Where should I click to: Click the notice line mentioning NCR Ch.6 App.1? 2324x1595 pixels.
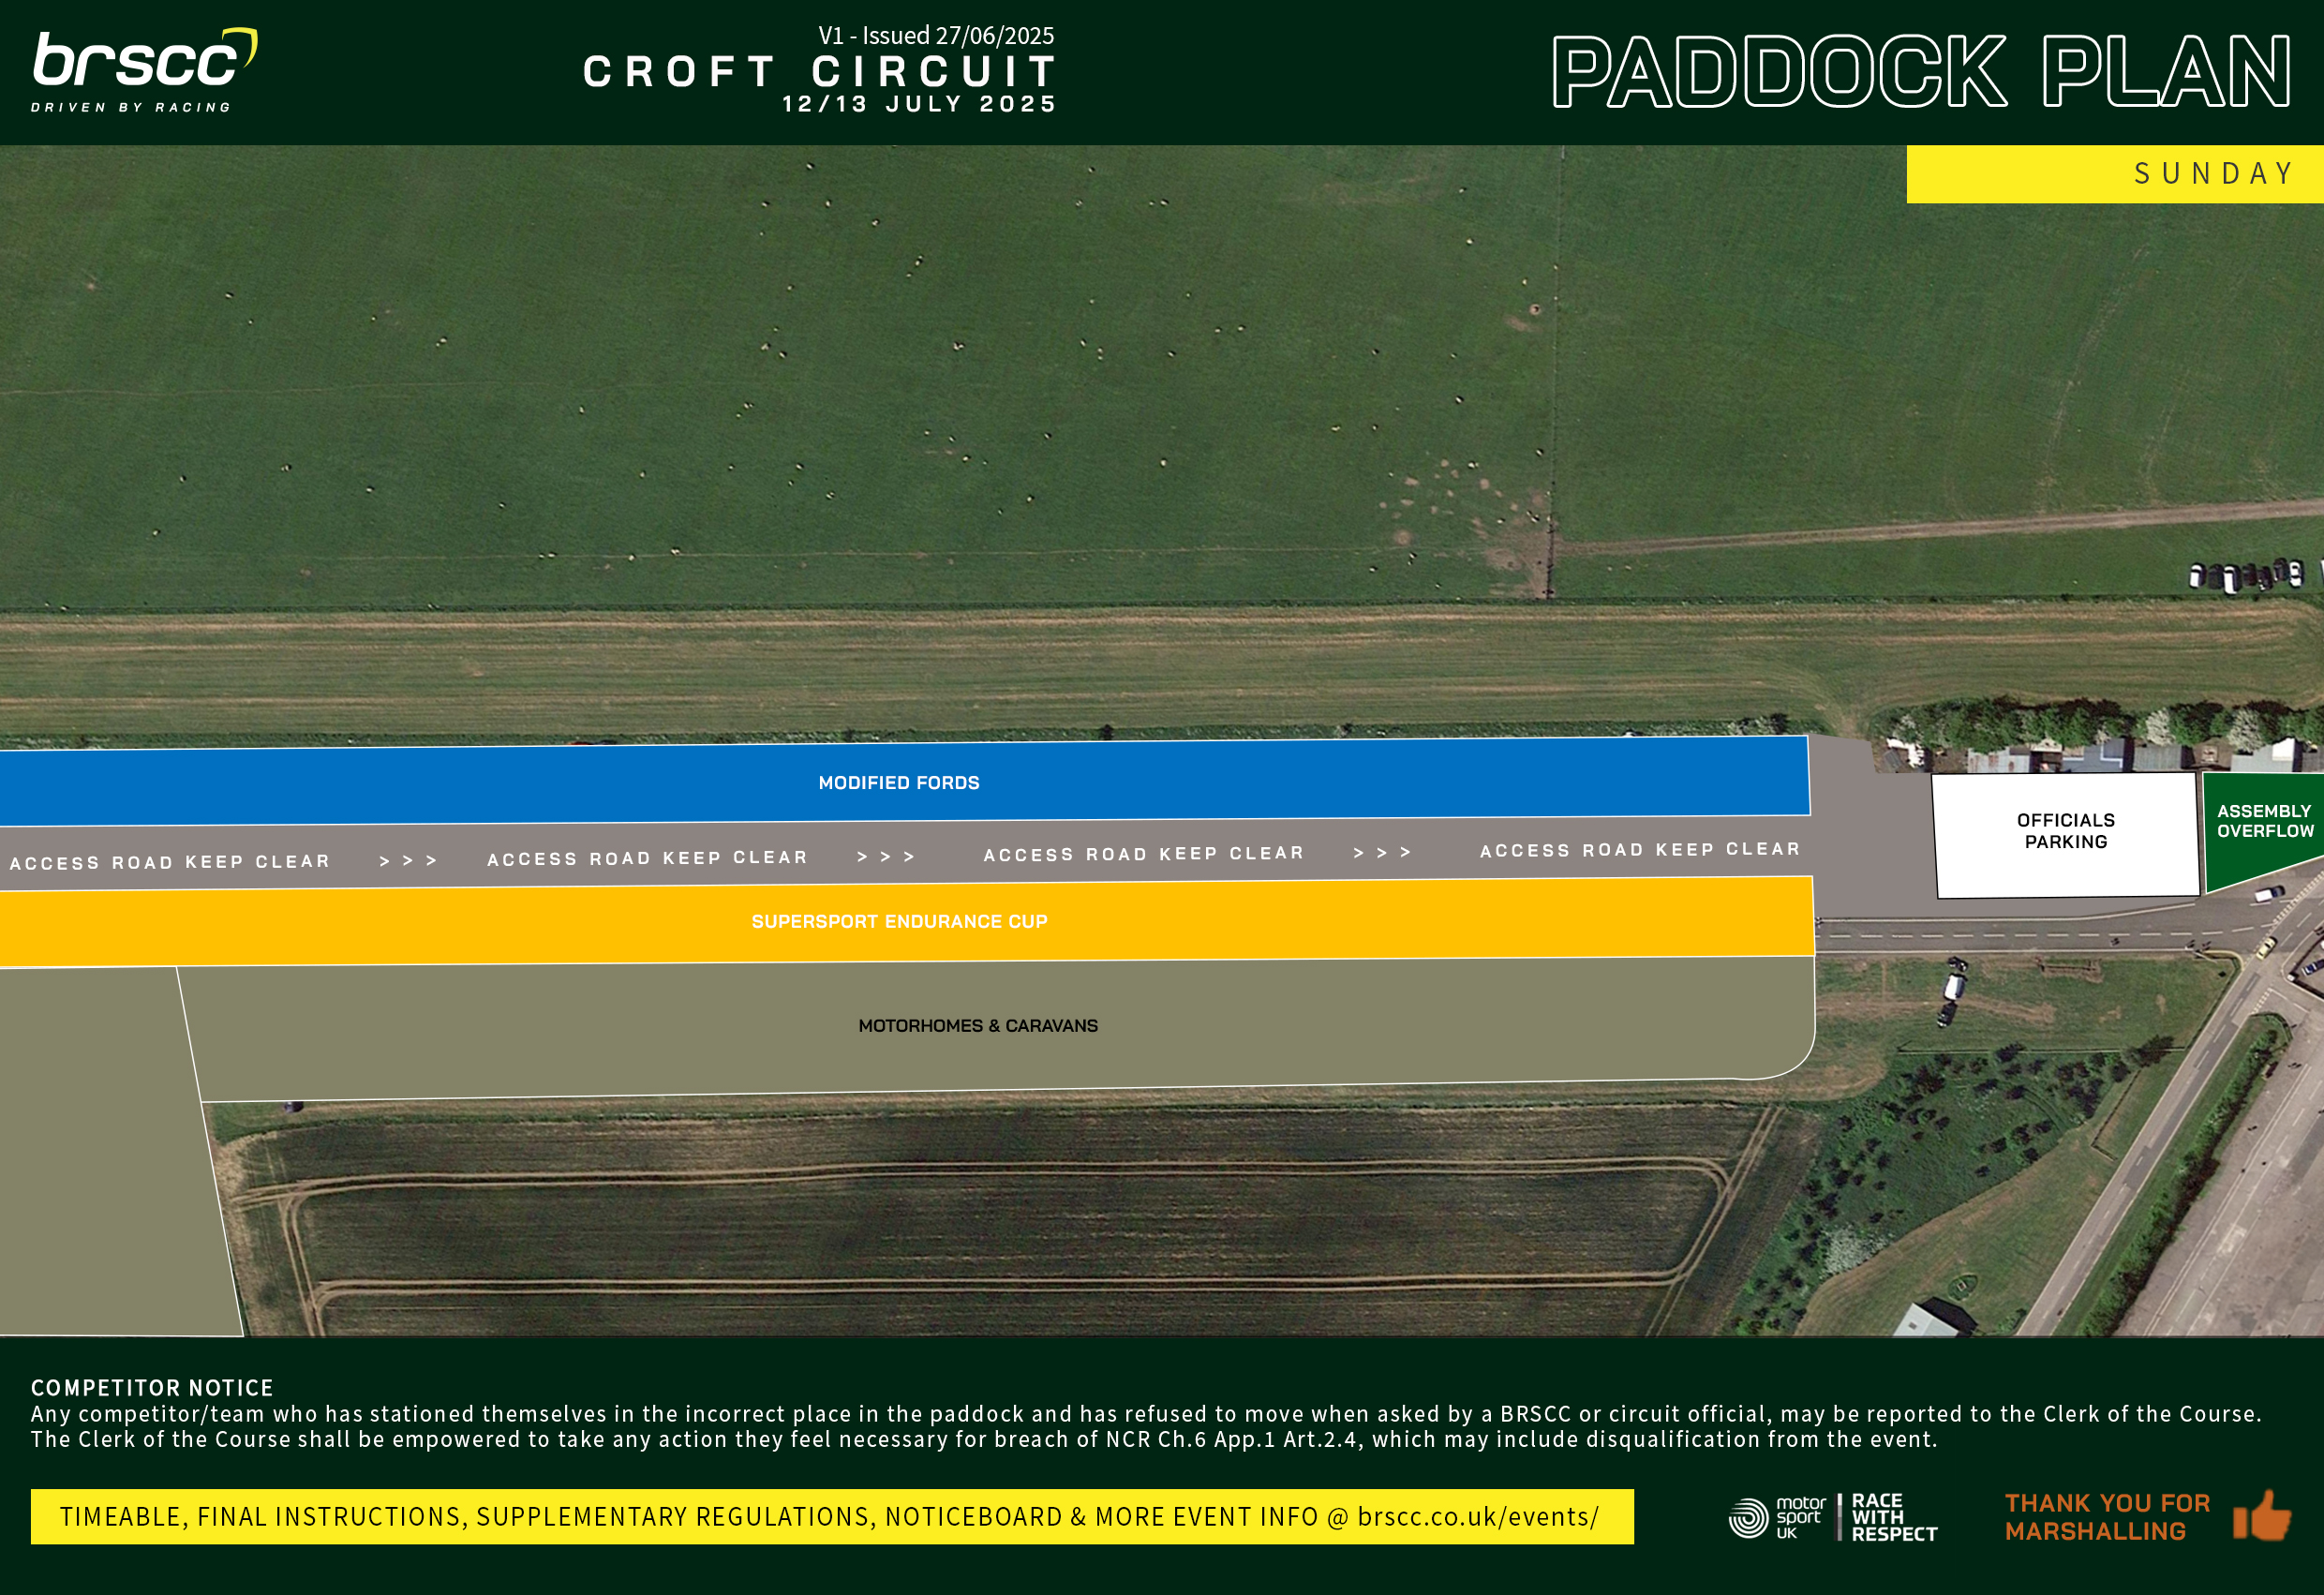tap(984, 1440)
